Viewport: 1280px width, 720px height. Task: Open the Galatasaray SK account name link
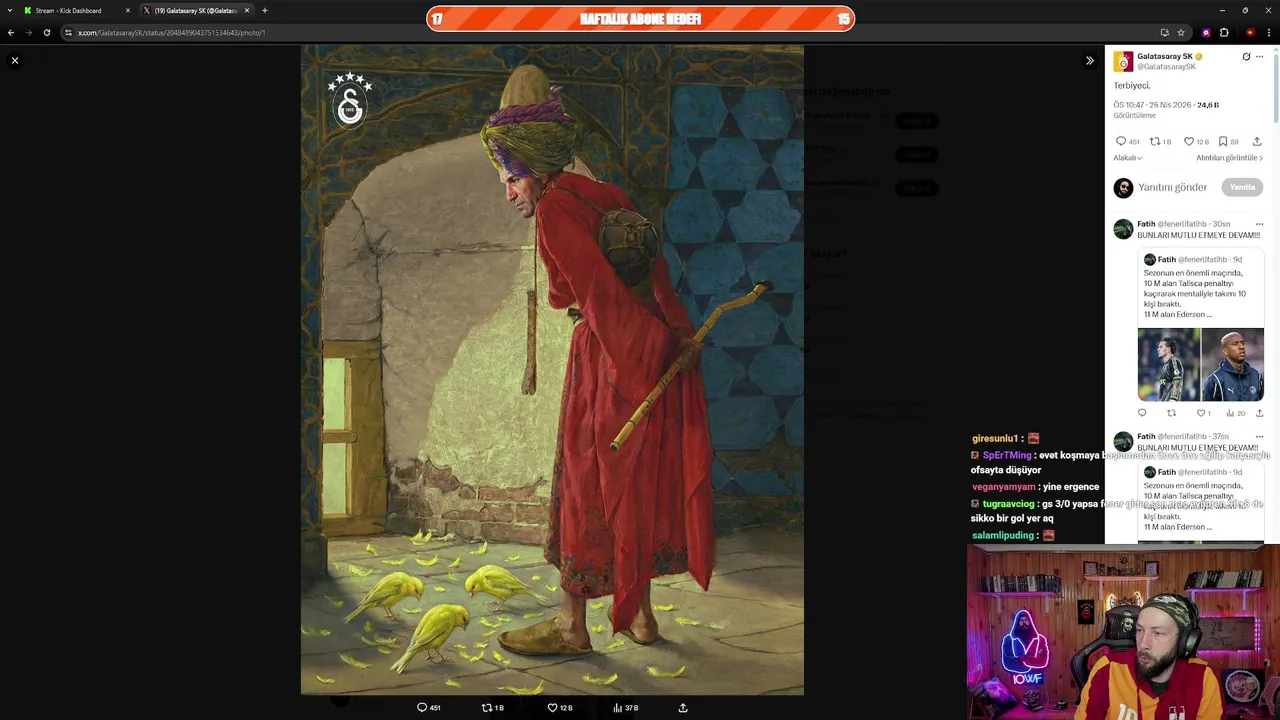click(1165, 57)
